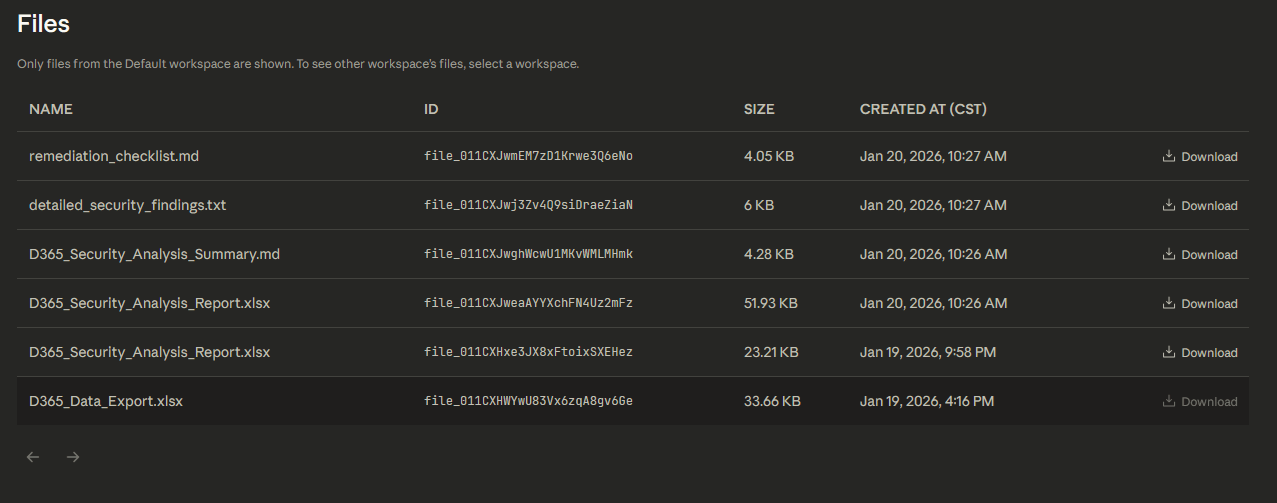
Task: Click the CREATED AT (CST) column header
Action: (x=923, y=109)
